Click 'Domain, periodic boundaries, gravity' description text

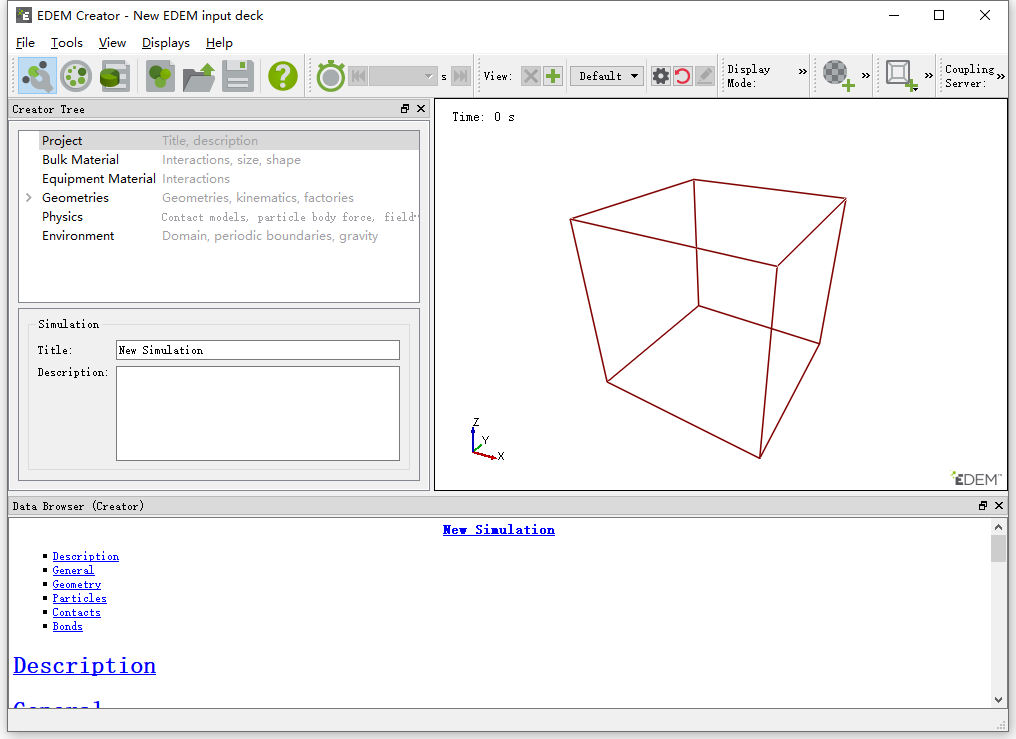click(270, 236)
